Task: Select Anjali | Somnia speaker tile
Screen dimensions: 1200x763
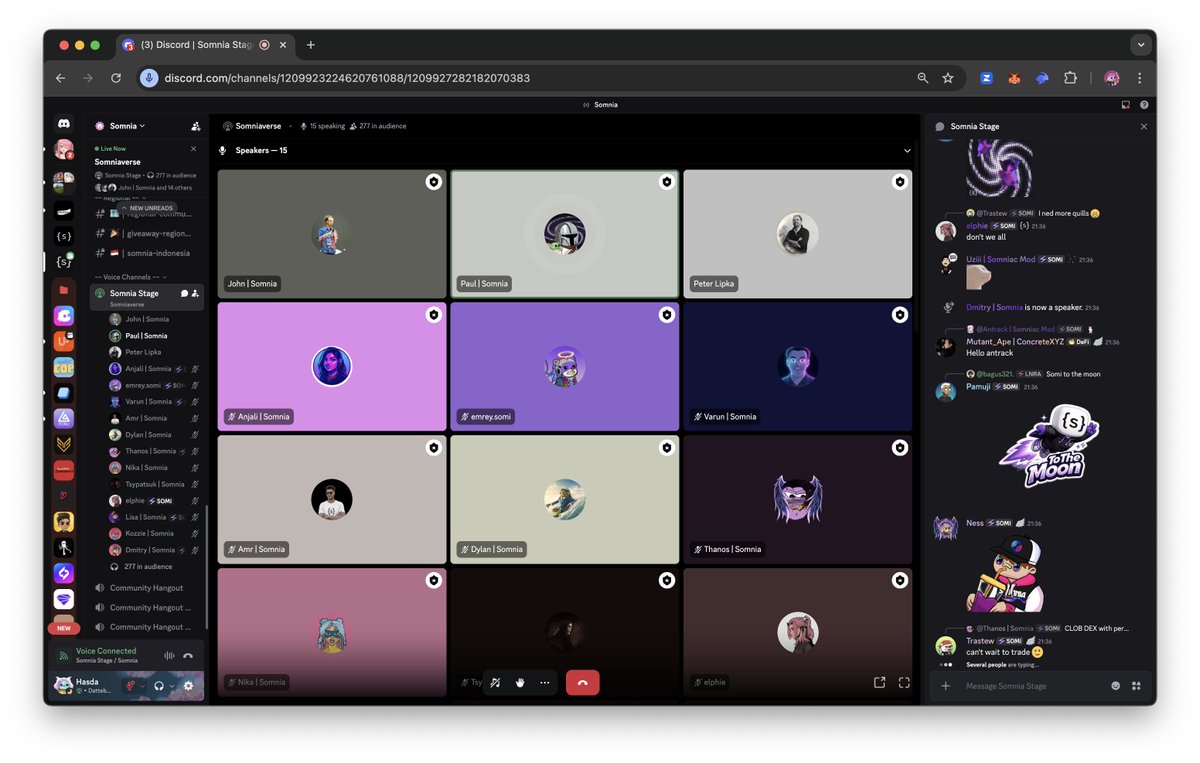Action: 332,367
